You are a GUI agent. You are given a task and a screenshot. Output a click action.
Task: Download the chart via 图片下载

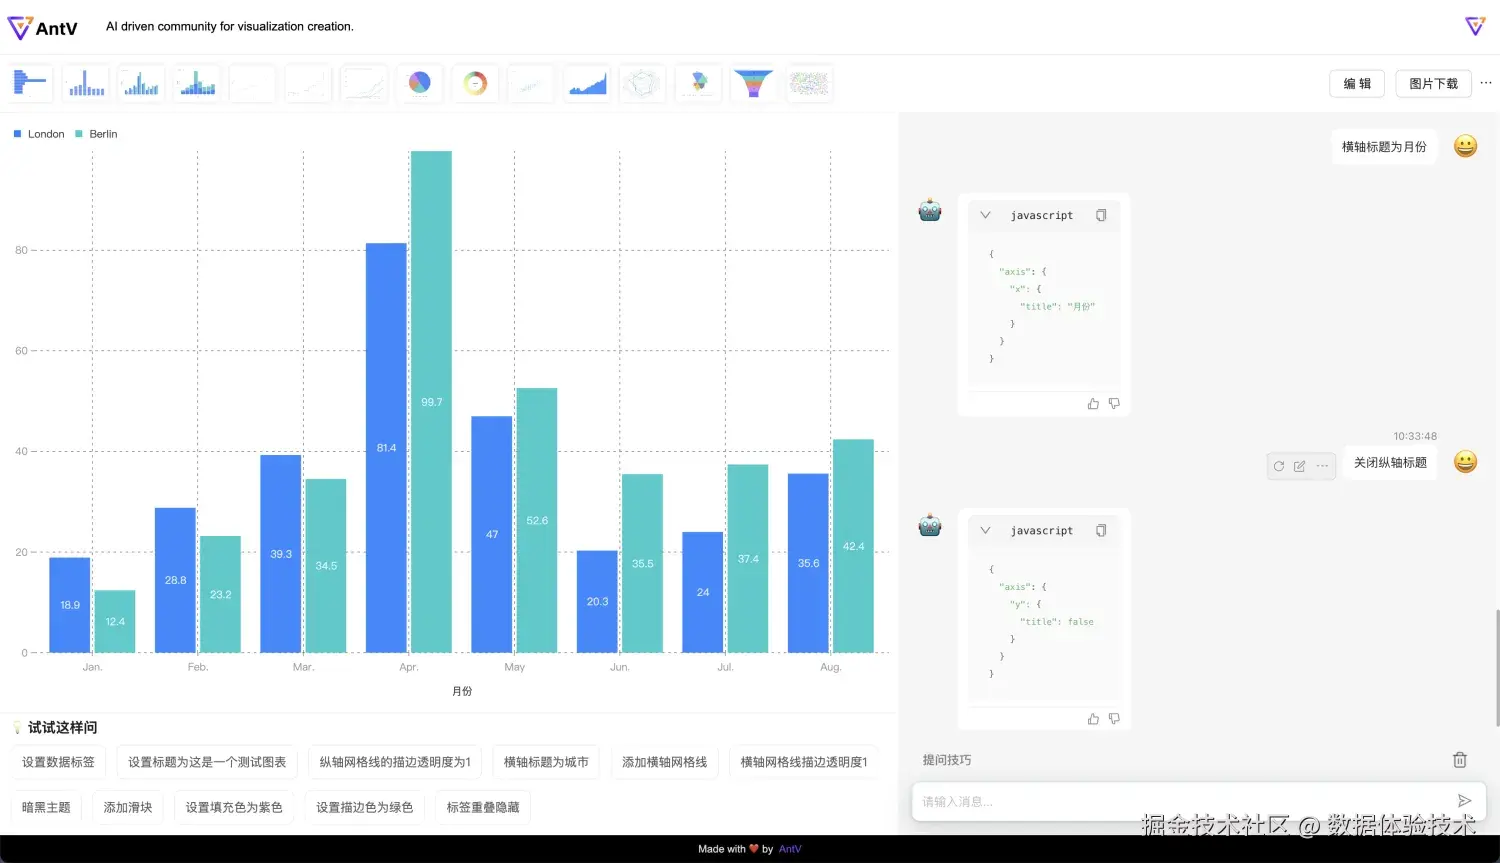pos(1433,83)
